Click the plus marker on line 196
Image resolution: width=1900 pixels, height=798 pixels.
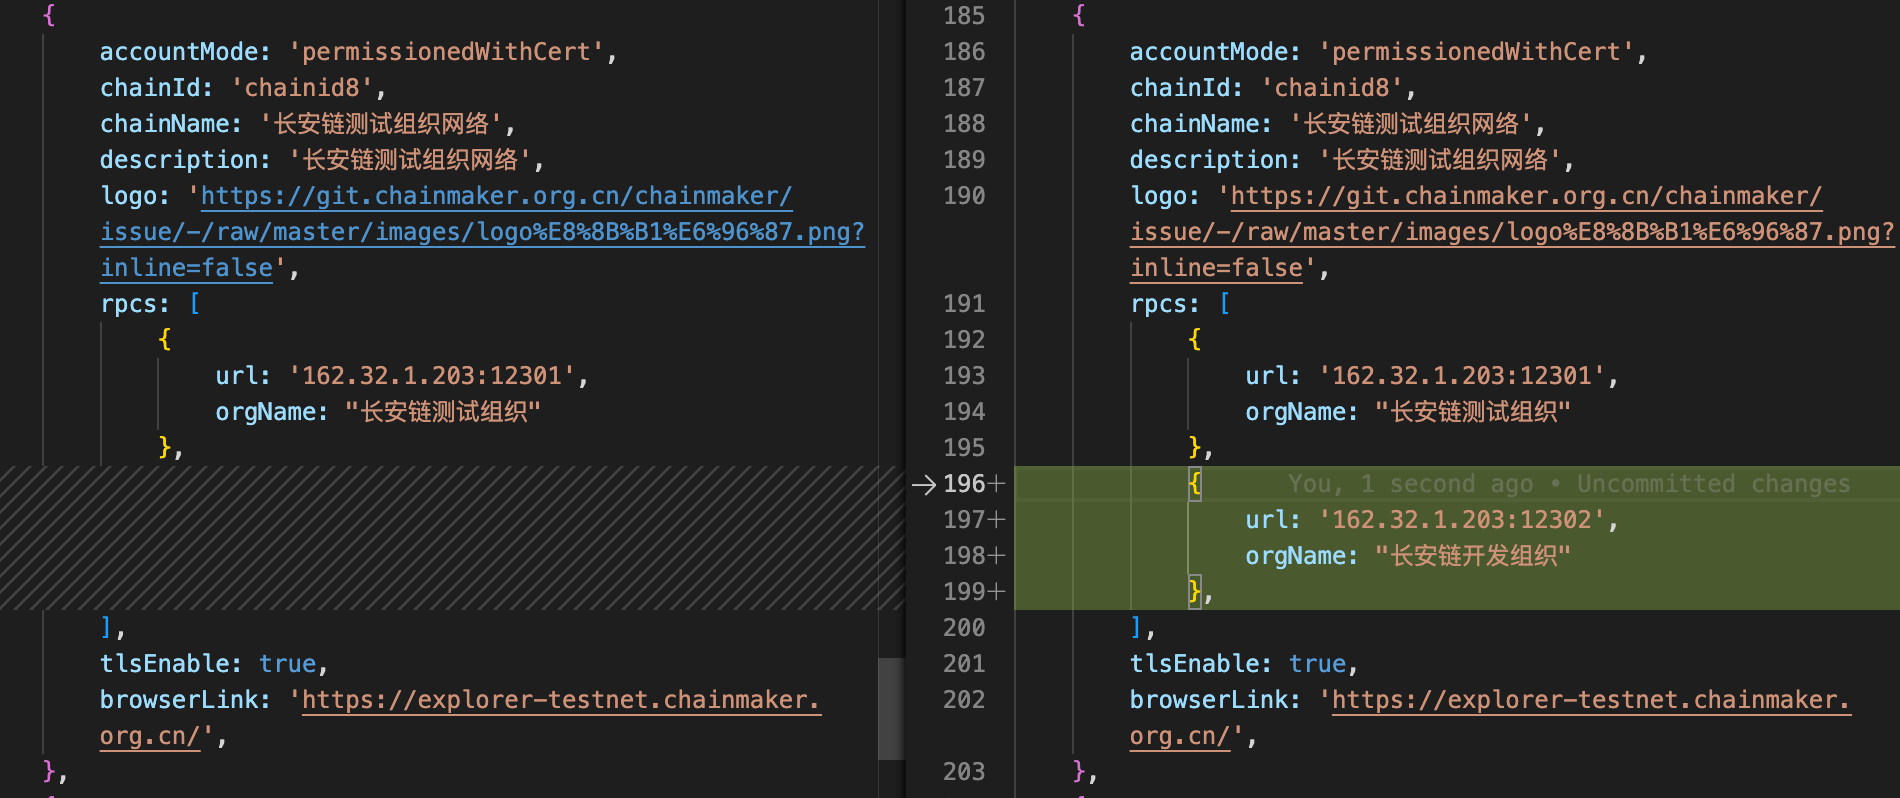(996, 485)
